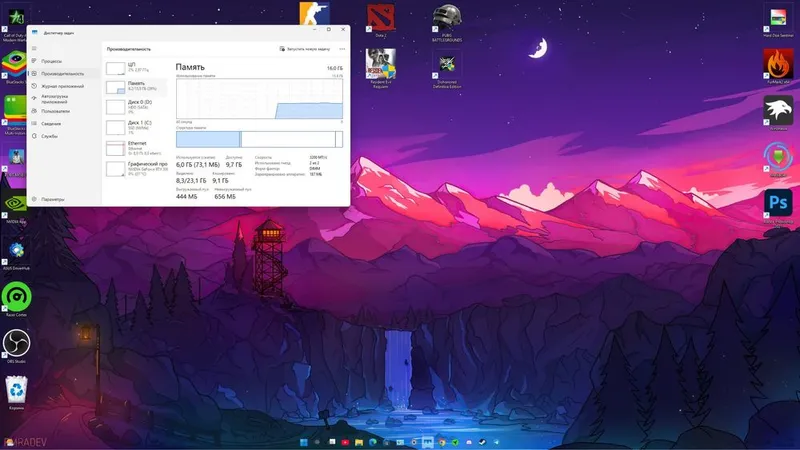Select Диск 1 (C:) performance entry
Image resolution: width=800 pixels, height=450 pixels.
[136, 127]
